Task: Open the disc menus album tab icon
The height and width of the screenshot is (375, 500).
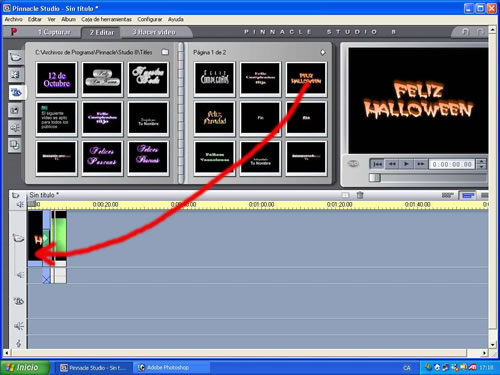Action: coord(15,145)
